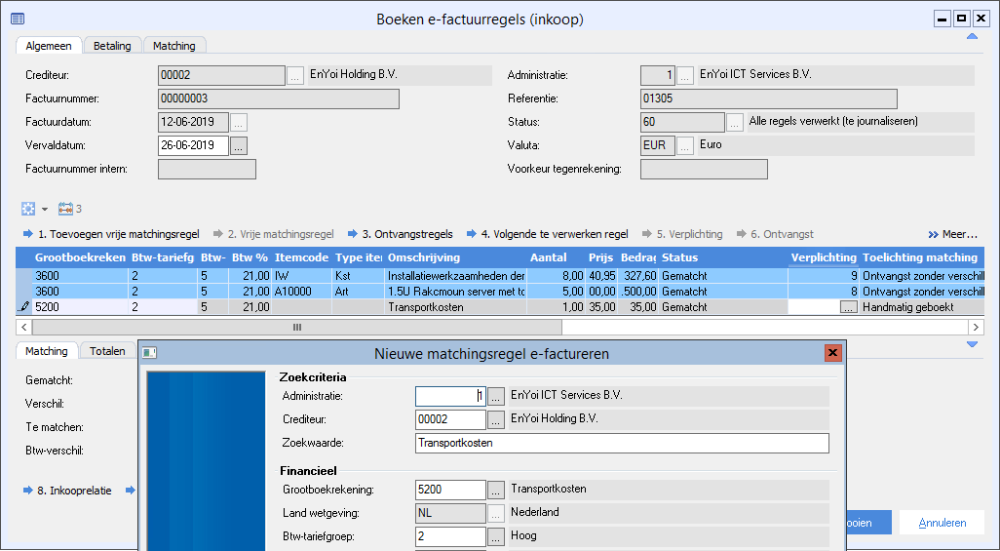Open Crediteur lookup in Nieuwe matchingsregel dialog
The image size is (1000, 551).
496,420
